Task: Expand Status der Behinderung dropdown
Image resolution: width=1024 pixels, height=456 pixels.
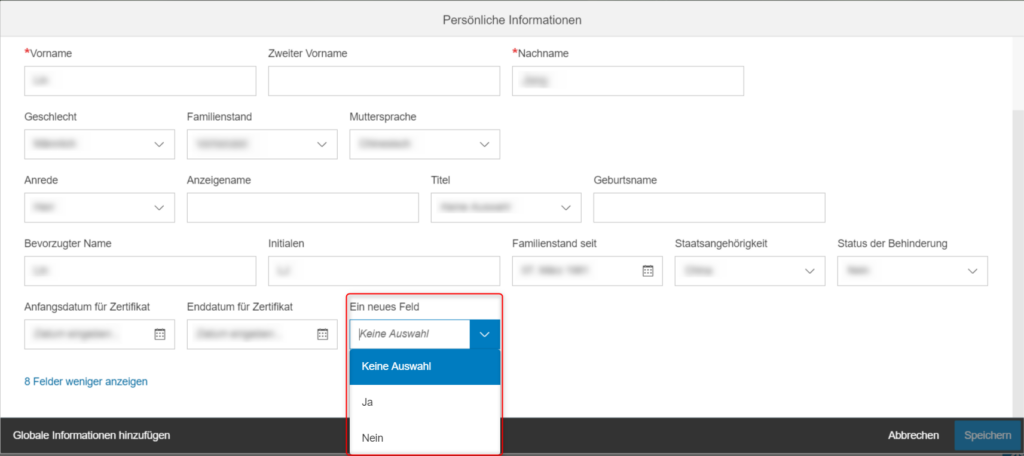Action: [x=972, y=270]
